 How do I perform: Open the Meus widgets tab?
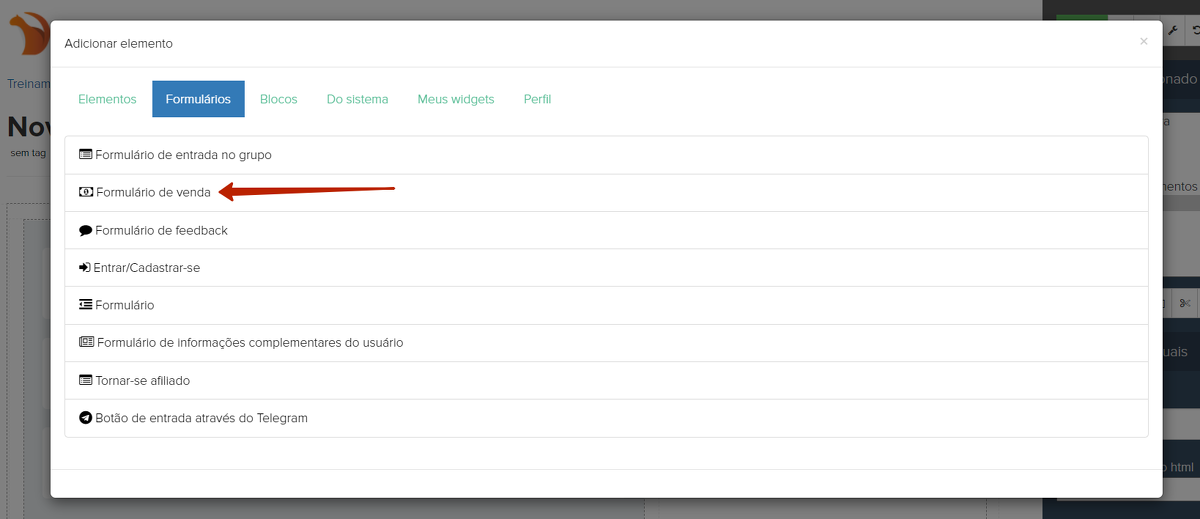(456, 99)
